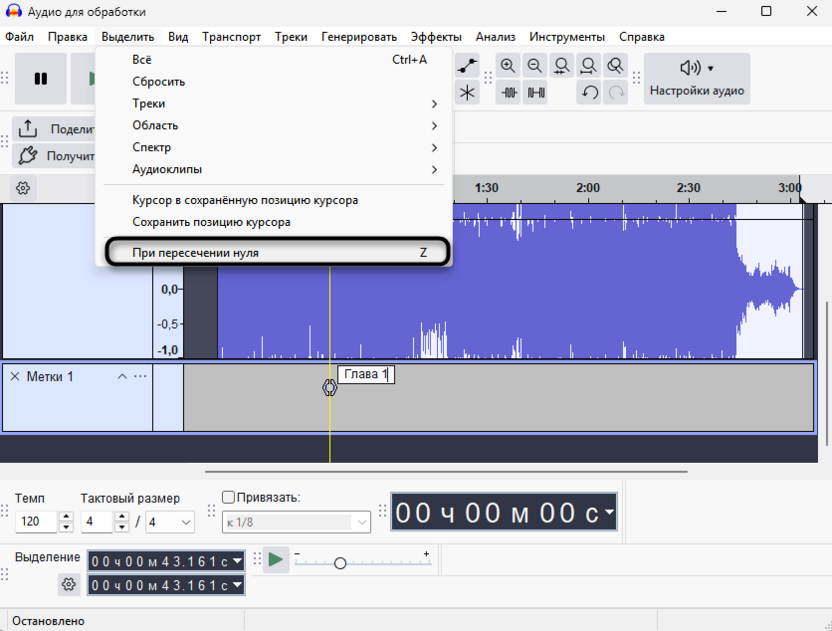Select the Envelope tool
Screen dimensions: 832x631
[x=467, y=65]
